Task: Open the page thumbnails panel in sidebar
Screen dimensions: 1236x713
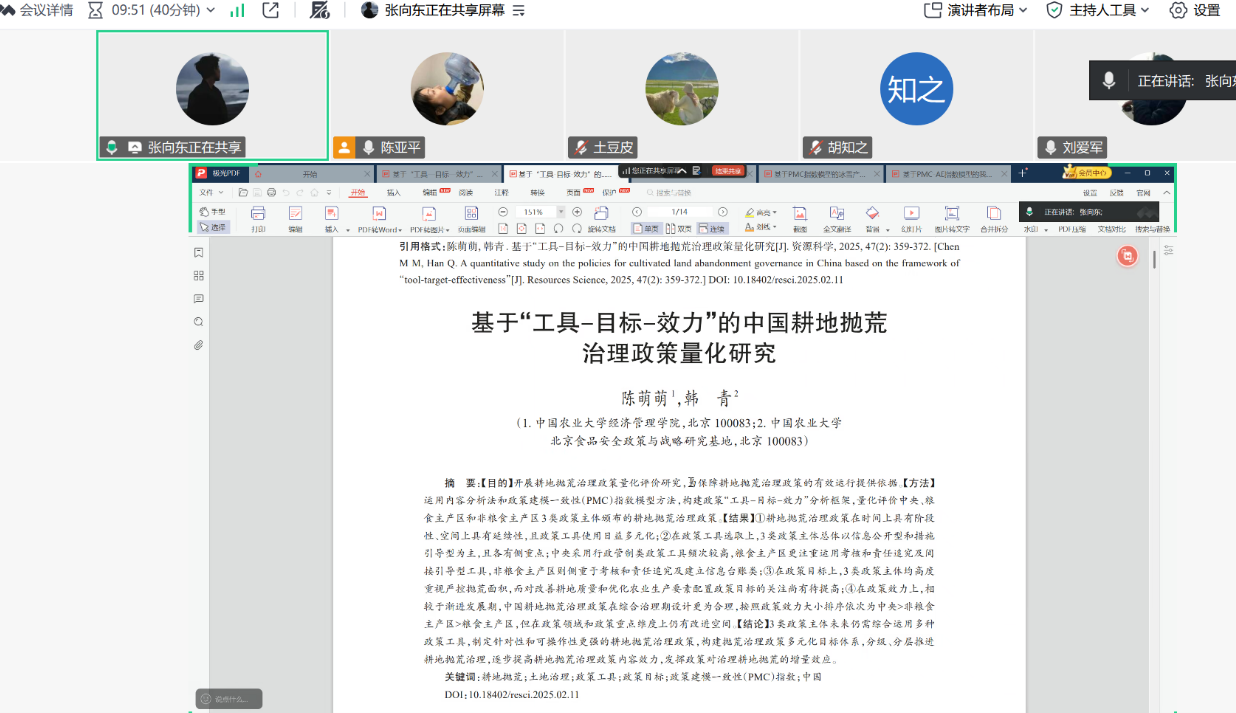Action: pos(199,276)
